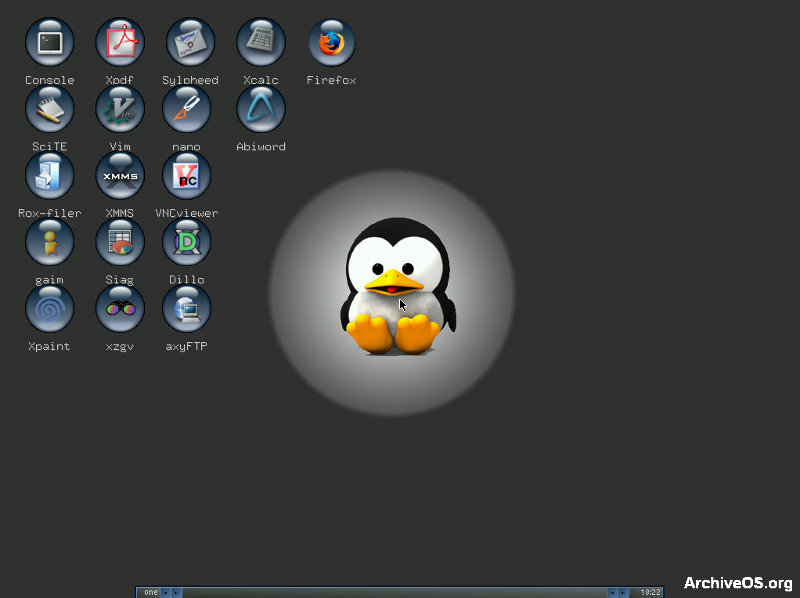Open the Siag spreadsheet icon
The width and height of the screenshot is (800, 598).
click(x=120, y=242)
